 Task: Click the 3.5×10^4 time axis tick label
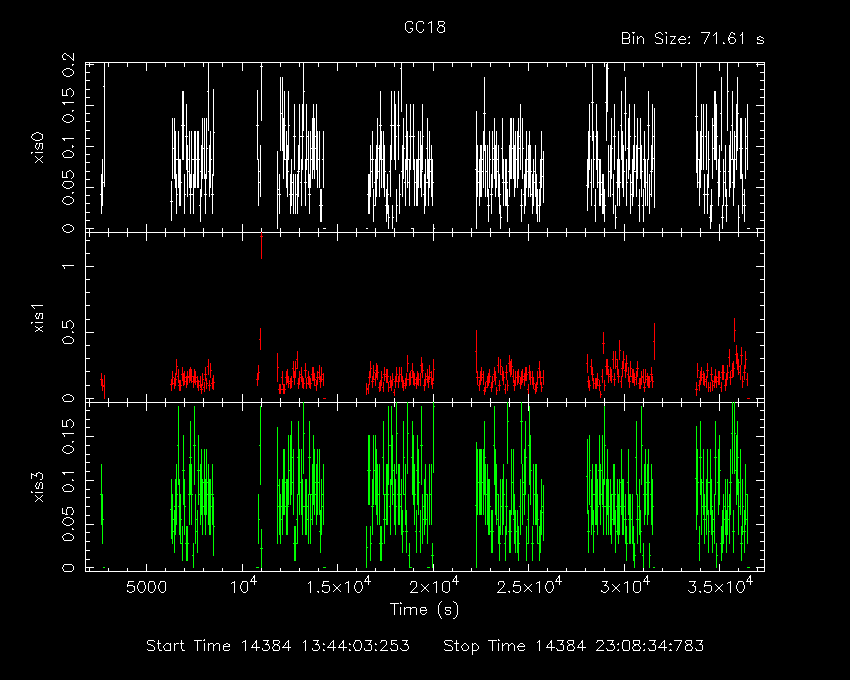point(720,586)
